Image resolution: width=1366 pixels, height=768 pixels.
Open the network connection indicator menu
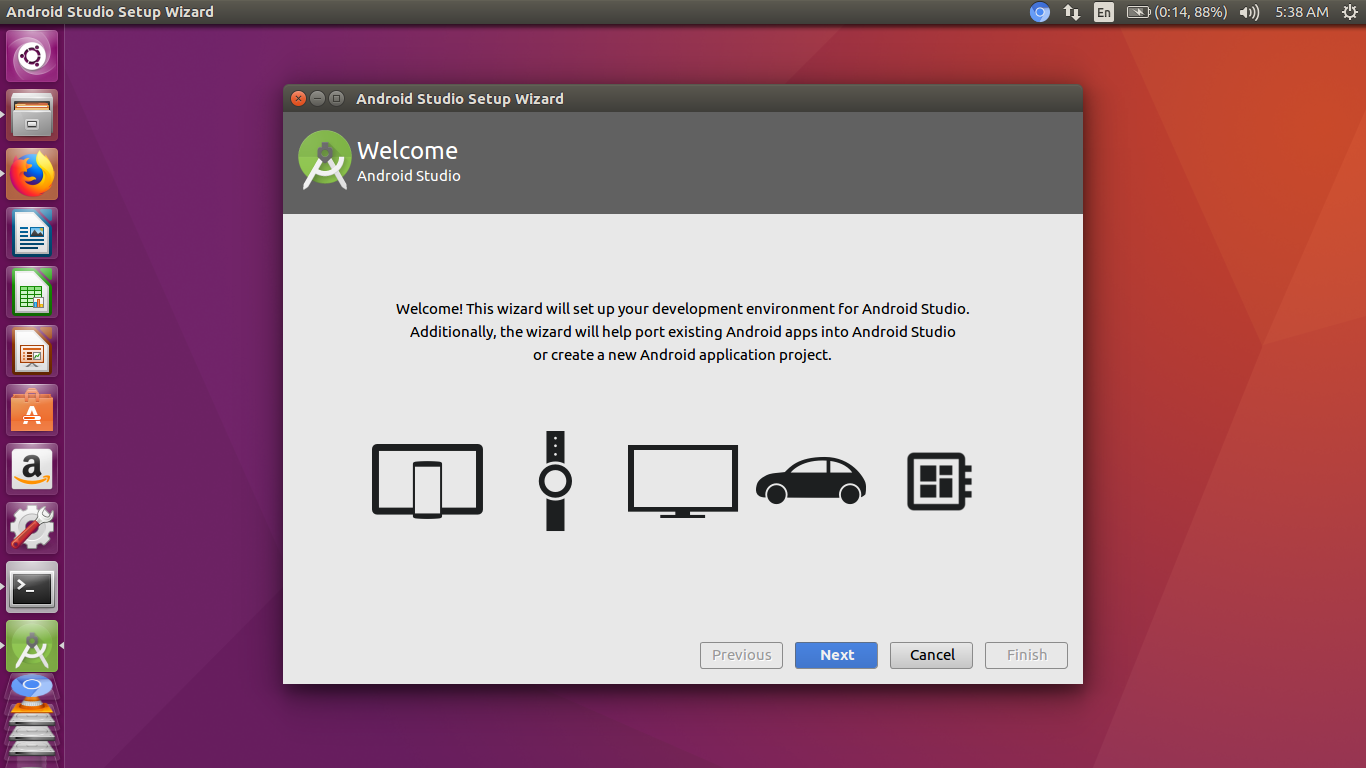(1072, 12)
